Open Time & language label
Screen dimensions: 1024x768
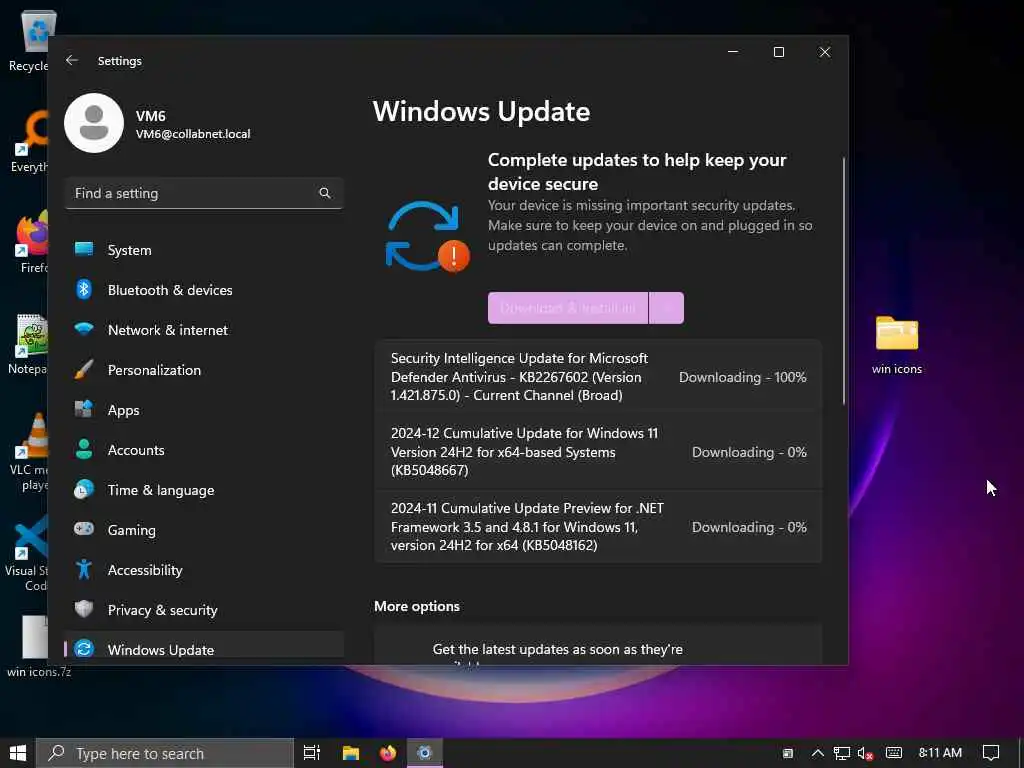[x=161, y=490]
